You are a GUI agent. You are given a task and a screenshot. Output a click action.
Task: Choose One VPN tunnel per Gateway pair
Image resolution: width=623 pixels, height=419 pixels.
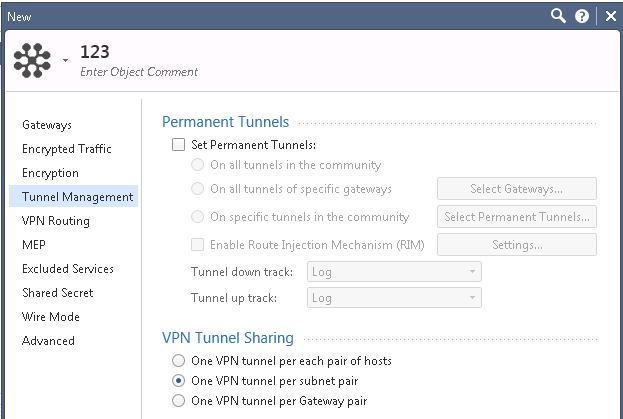point(178,401)
